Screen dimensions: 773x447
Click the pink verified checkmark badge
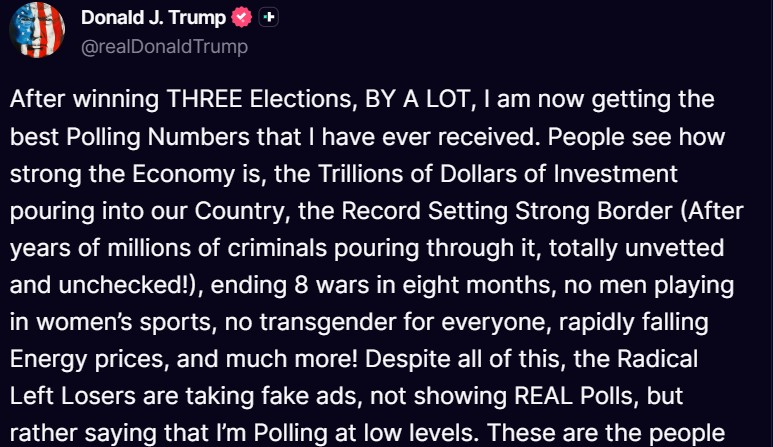(241, 18)
